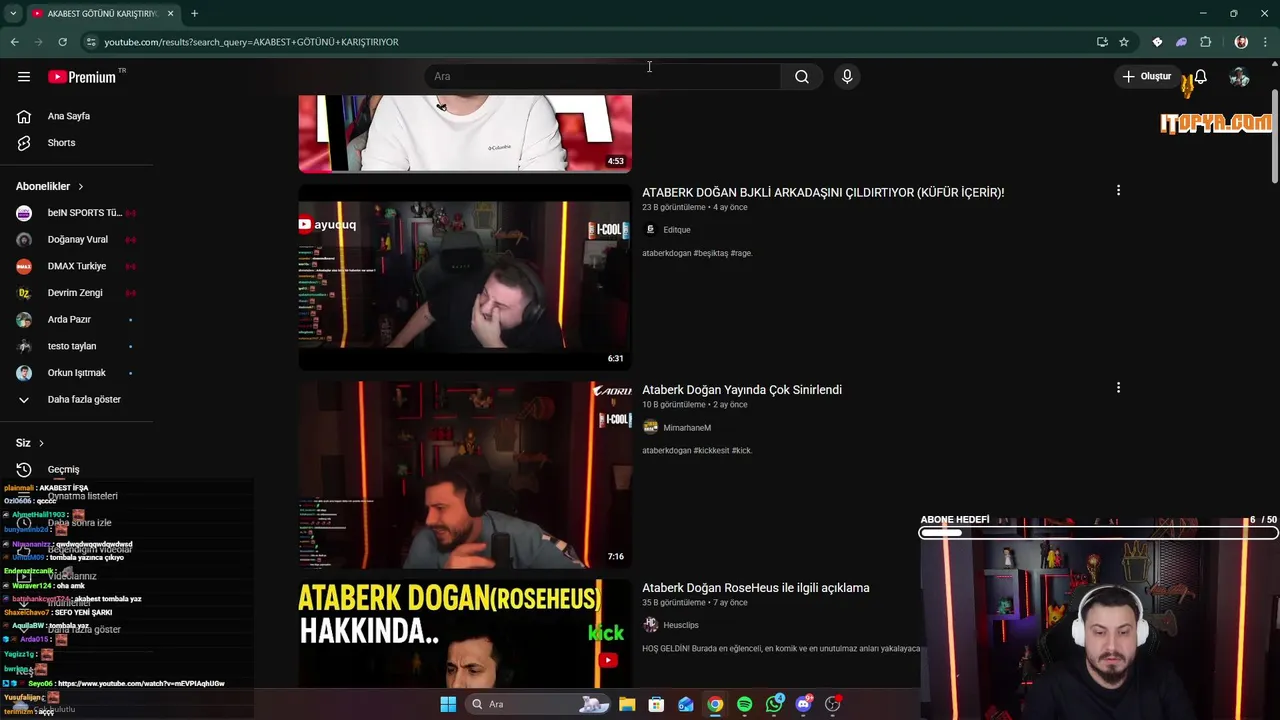Click the search magnifier button
Viewport: 1280px width, 720px height.
tap(801, 76)
